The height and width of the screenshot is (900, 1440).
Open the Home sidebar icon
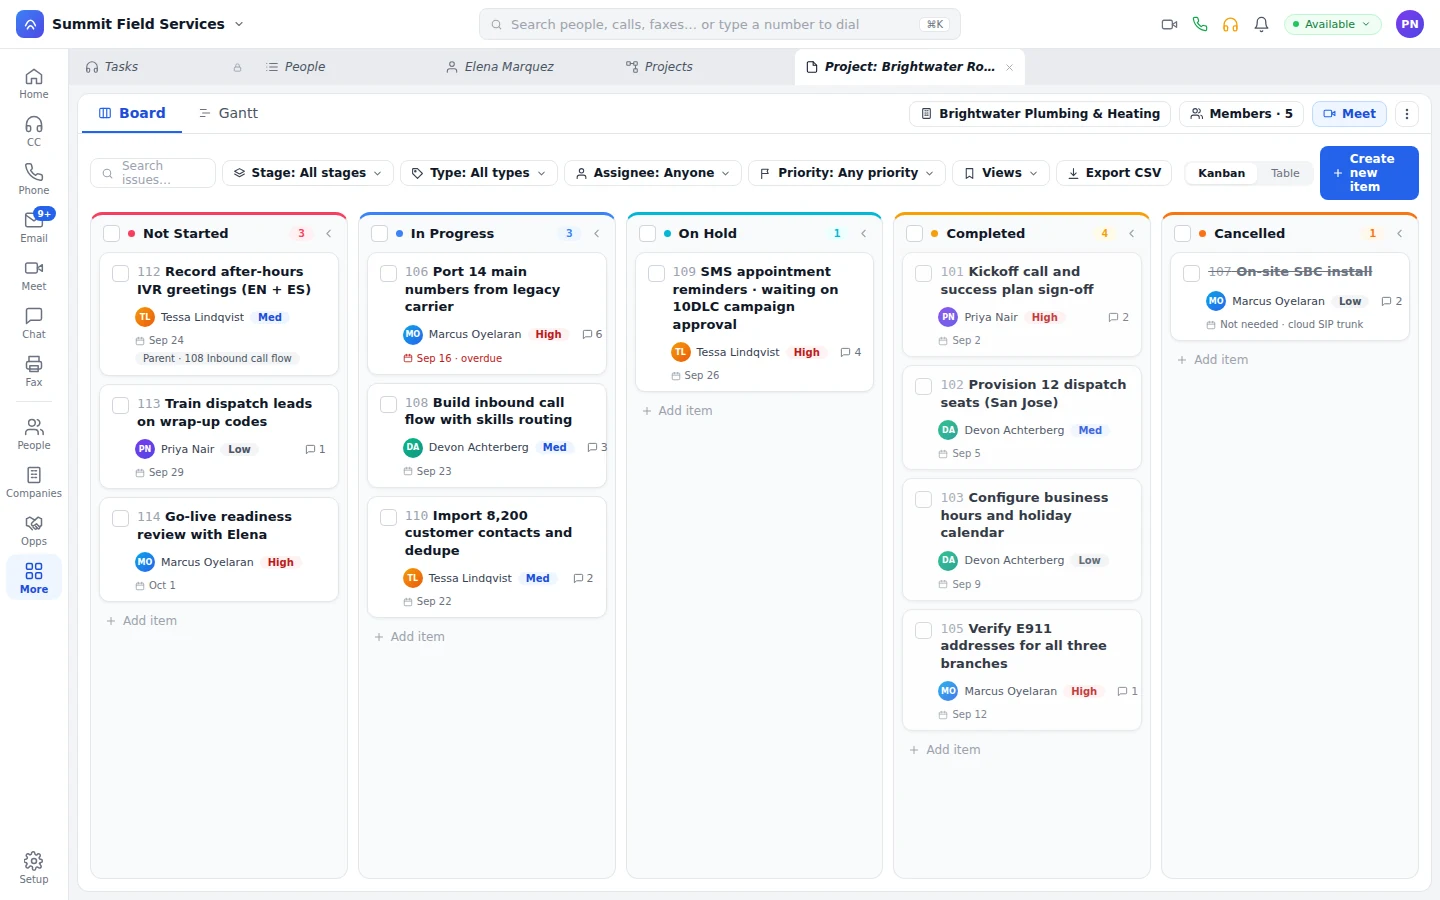tap(34, 83)
